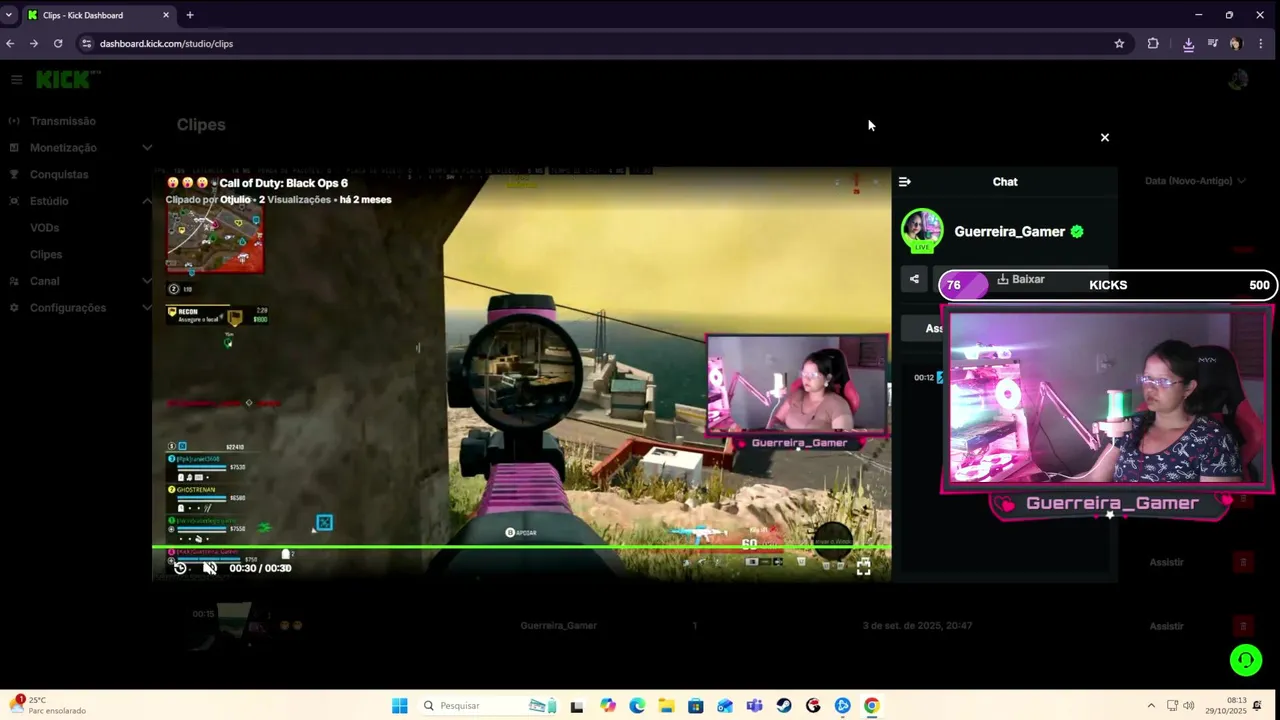The width and height of the screenshot is (1280, 720).
Task: Open the weather widget showing 25°C
Action: coord(48,705)
